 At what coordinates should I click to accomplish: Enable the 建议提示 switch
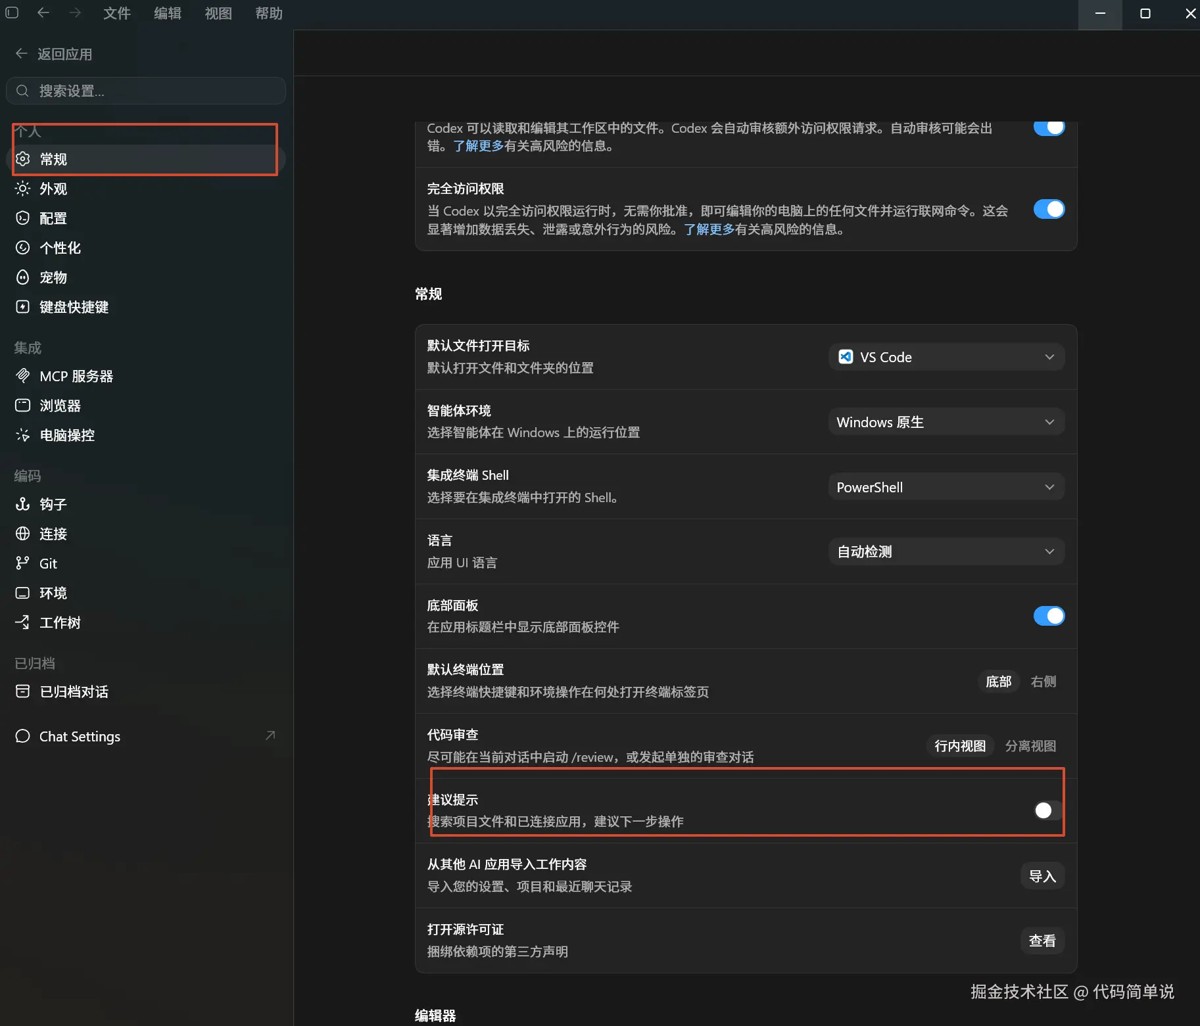click(1049, 810)
